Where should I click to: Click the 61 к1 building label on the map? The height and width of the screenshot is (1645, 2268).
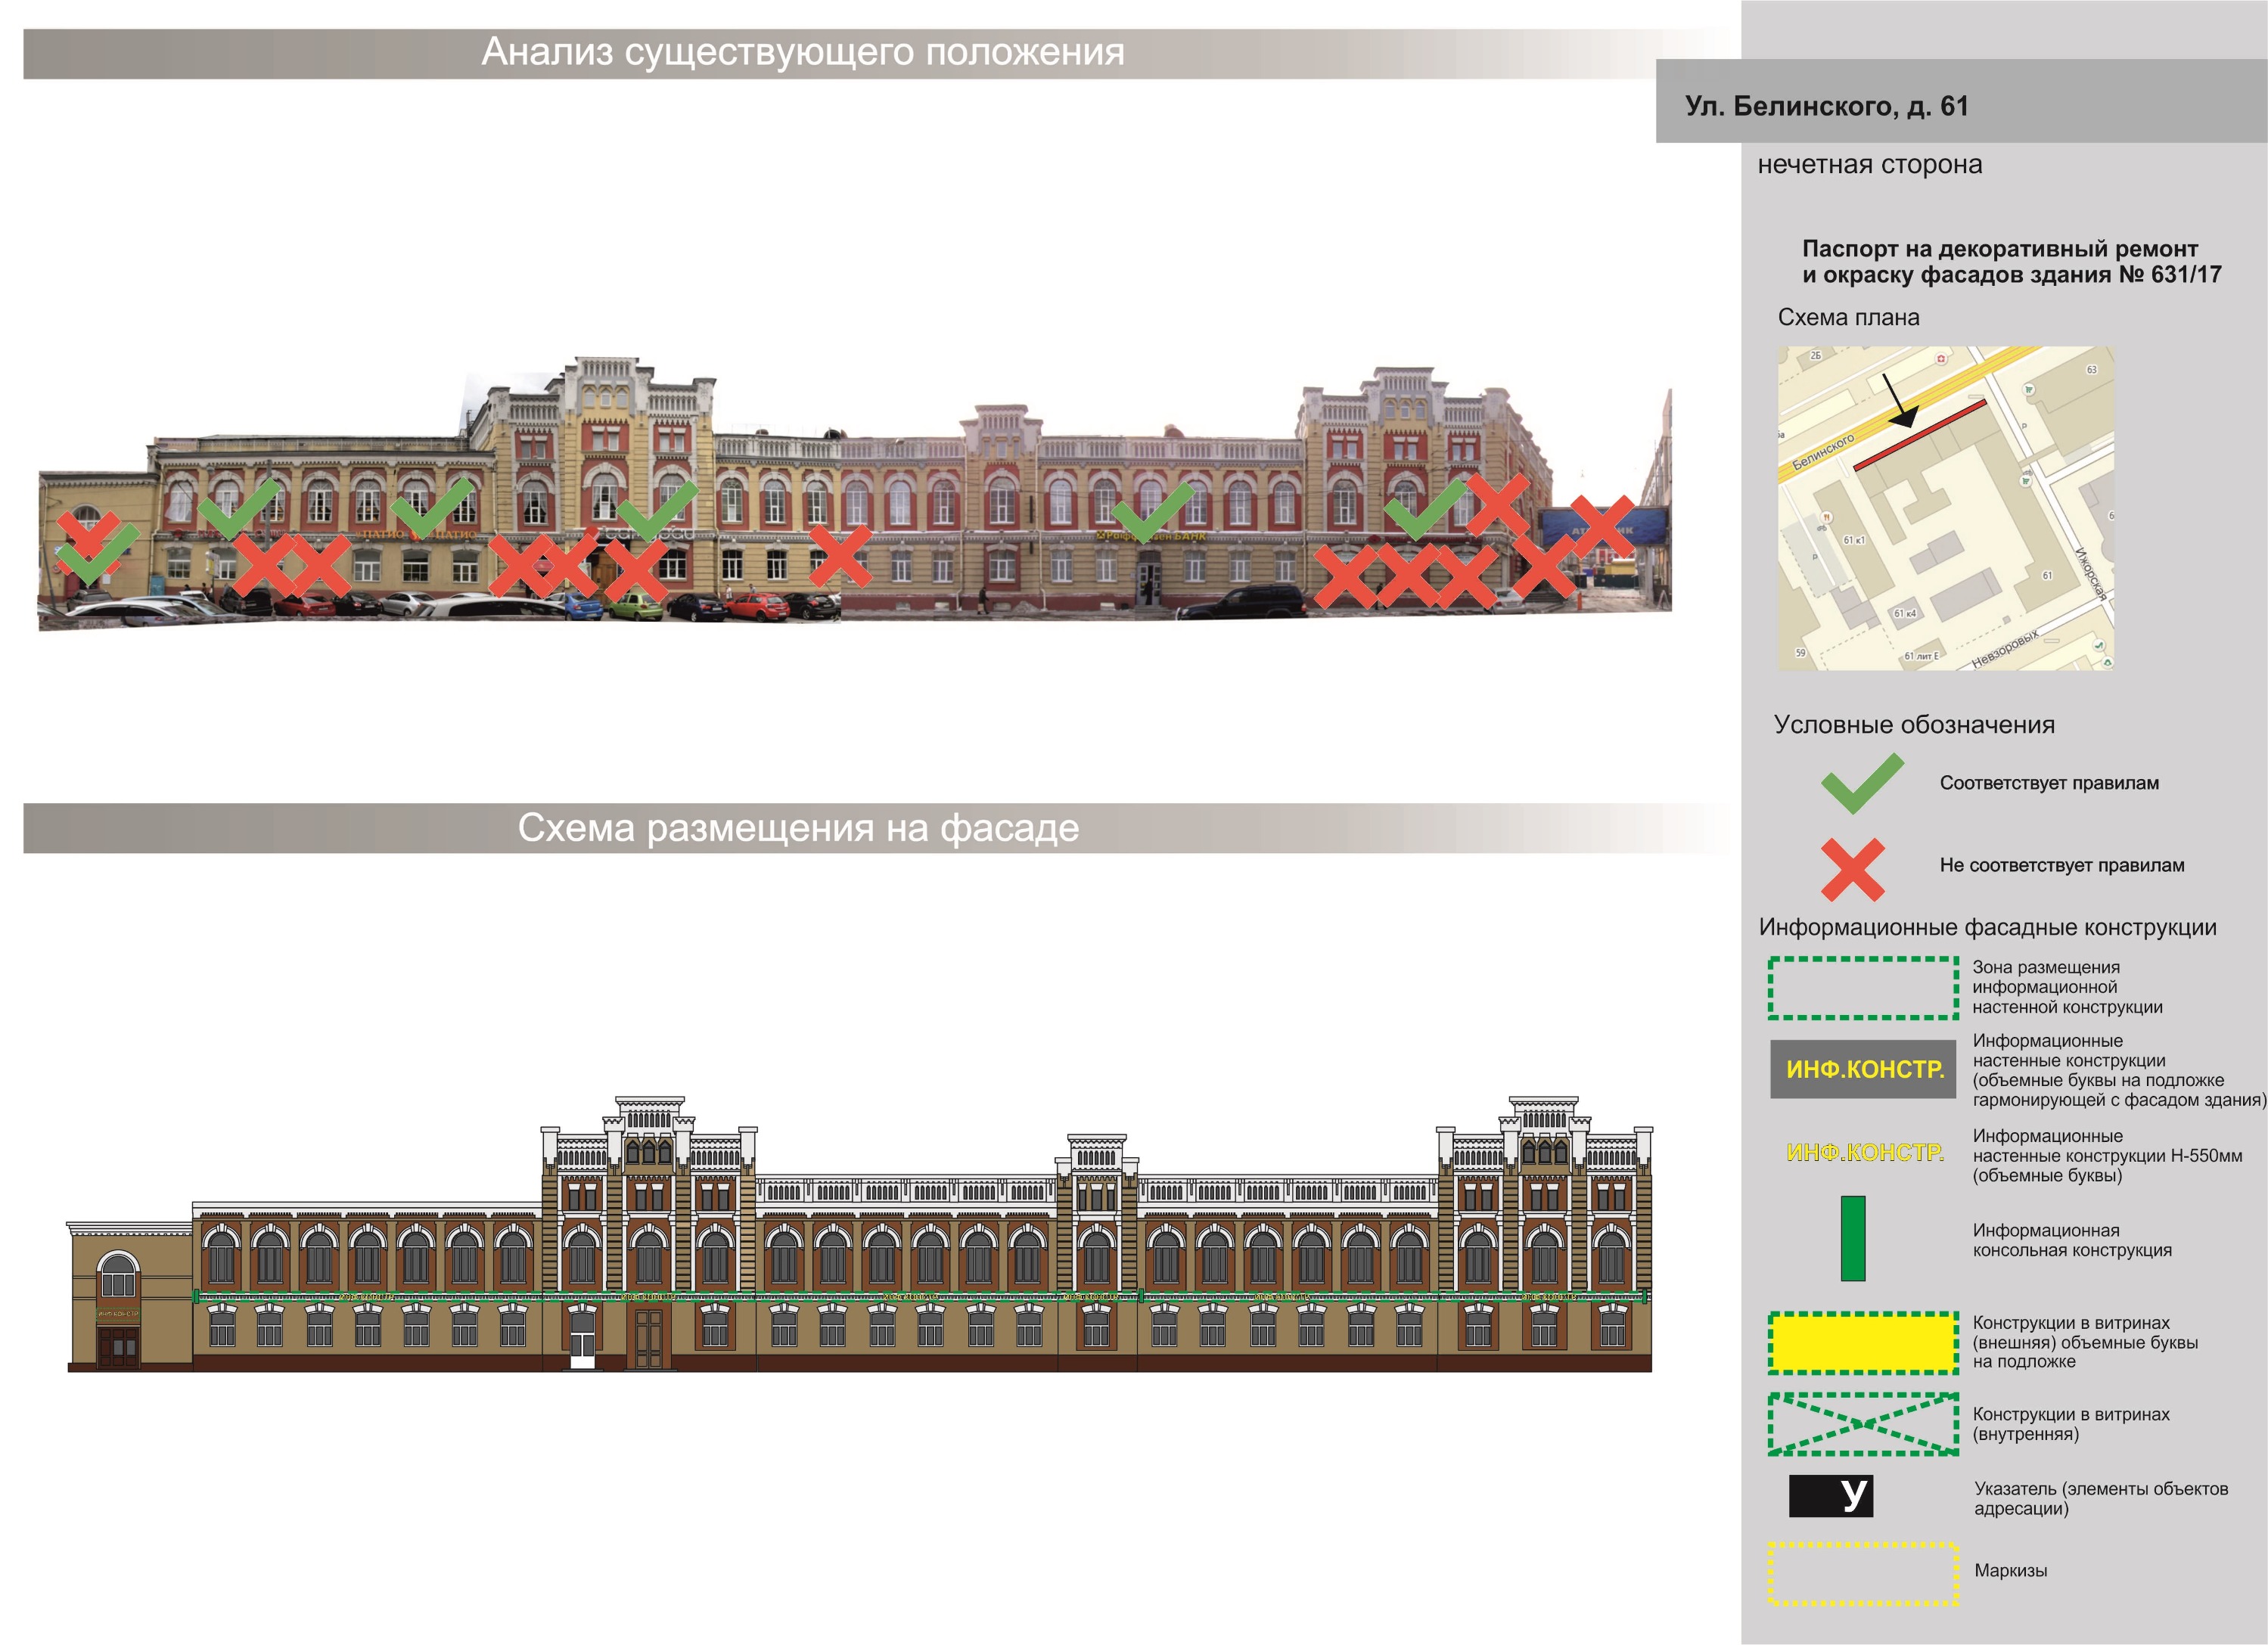(1854, 540)
